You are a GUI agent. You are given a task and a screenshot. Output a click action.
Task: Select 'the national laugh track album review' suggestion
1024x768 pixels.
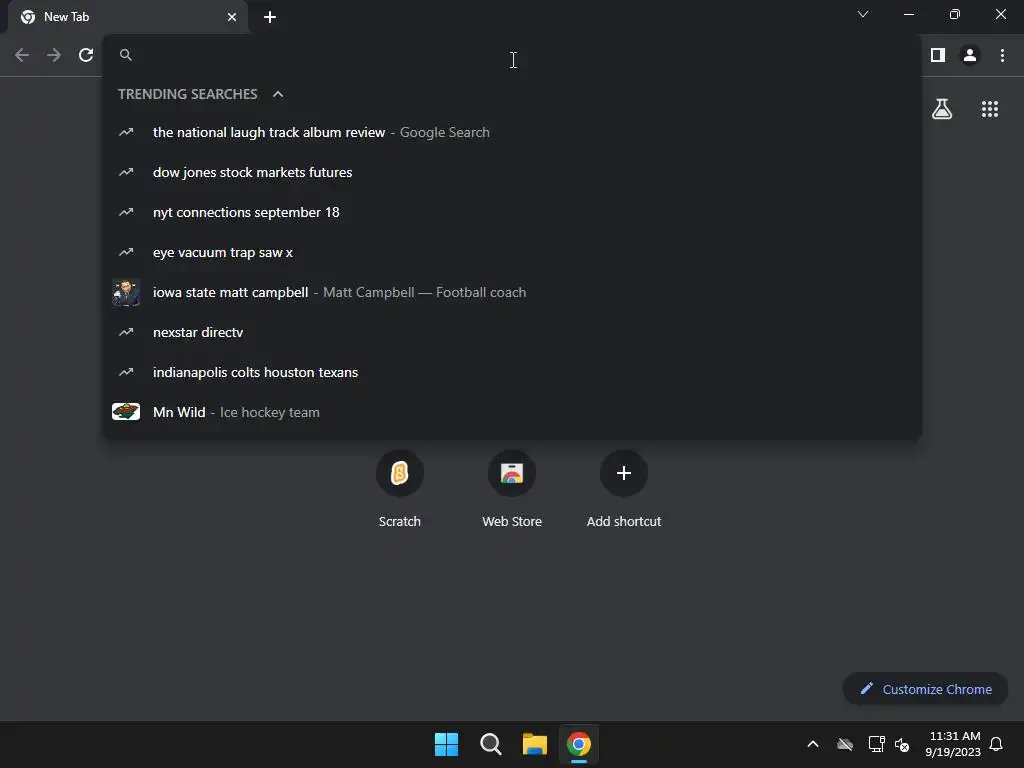pos(512,133)
